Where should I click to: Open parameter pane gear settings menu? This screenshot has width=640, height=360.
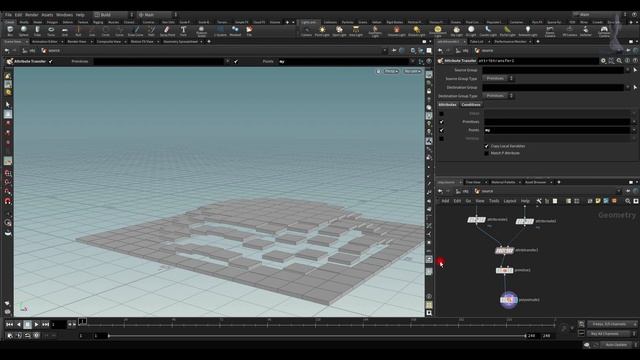(603, 60)
